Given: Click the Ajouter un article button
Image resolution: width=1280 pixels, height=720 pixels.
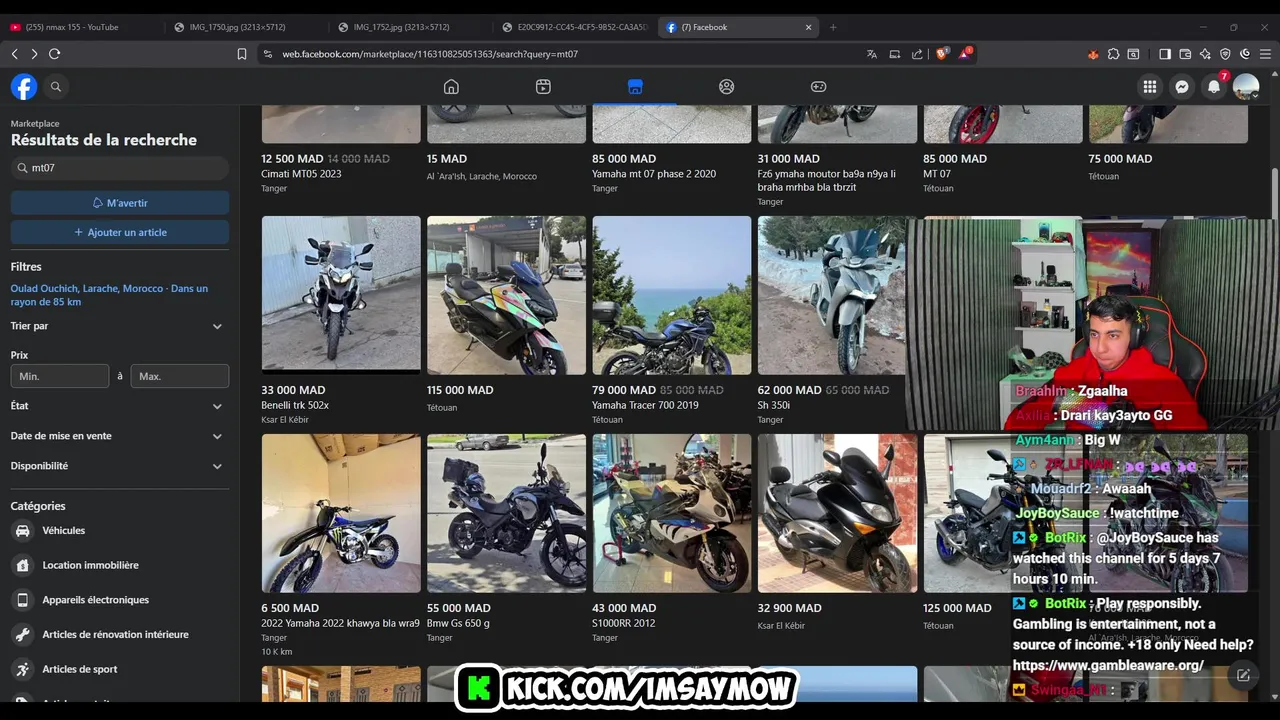Looking at the screenshot, I should click(120, 232).
